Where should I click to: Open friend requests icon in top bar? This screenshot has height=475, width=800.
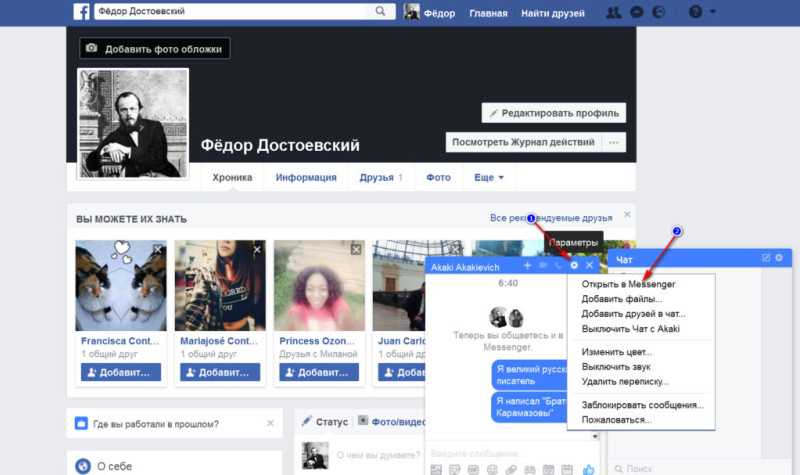613,12
